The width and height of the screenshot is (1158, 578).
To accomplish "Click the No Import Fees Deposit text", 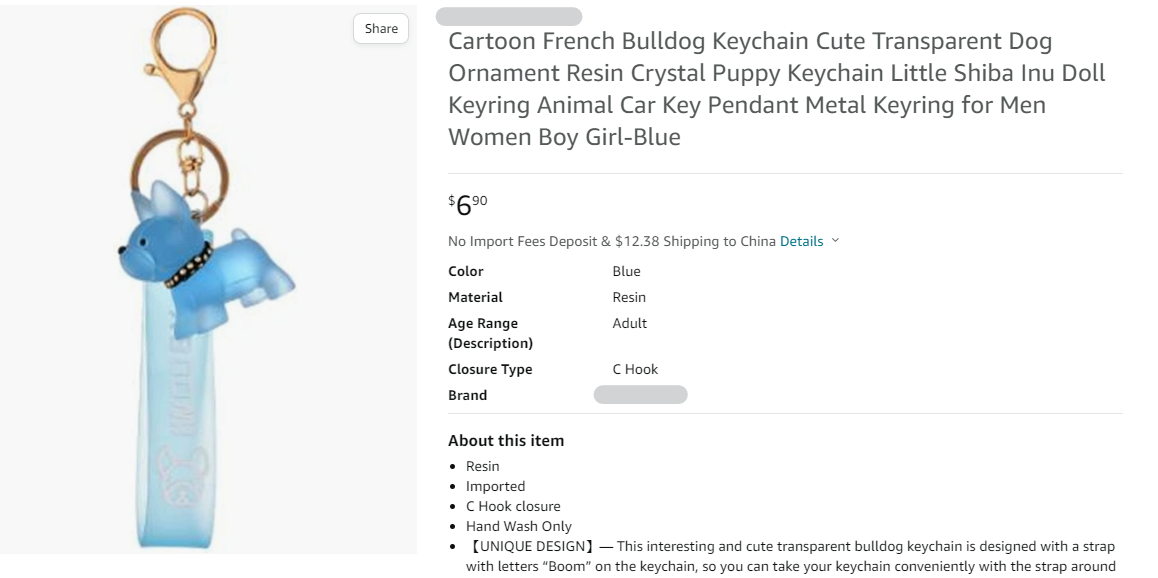I will [x=523, y=241].
